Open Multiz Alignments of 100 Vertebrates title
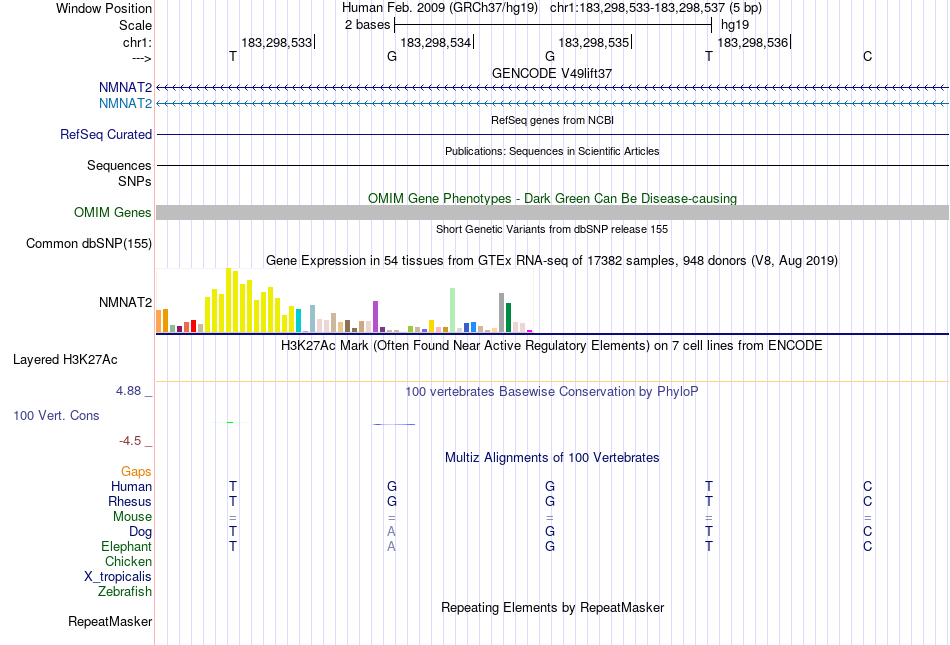 552,458
